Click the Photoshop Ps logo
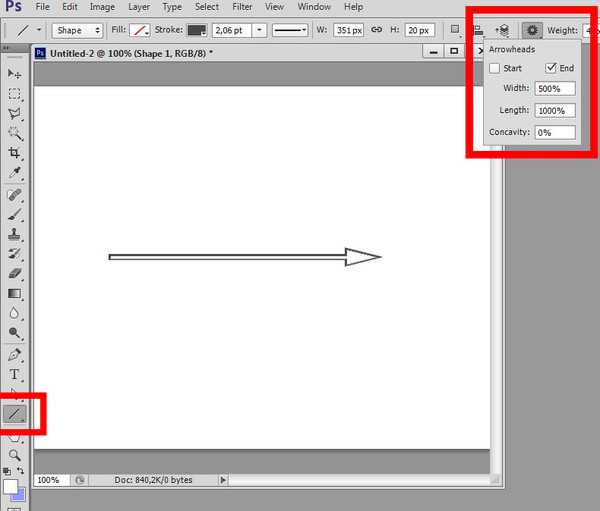The height and width of the screenshot is (511, 600). [x=13, y=6]
